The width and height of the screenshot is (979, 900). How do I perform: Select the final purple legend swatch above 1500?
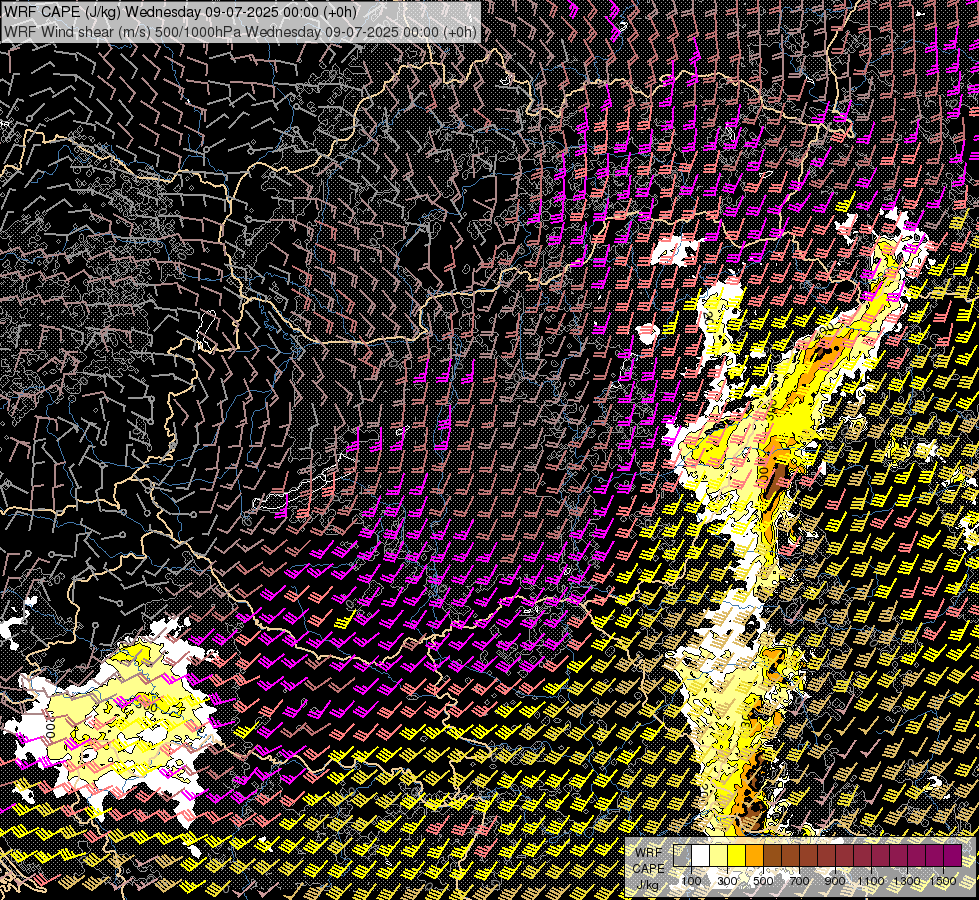pos(953,856)
